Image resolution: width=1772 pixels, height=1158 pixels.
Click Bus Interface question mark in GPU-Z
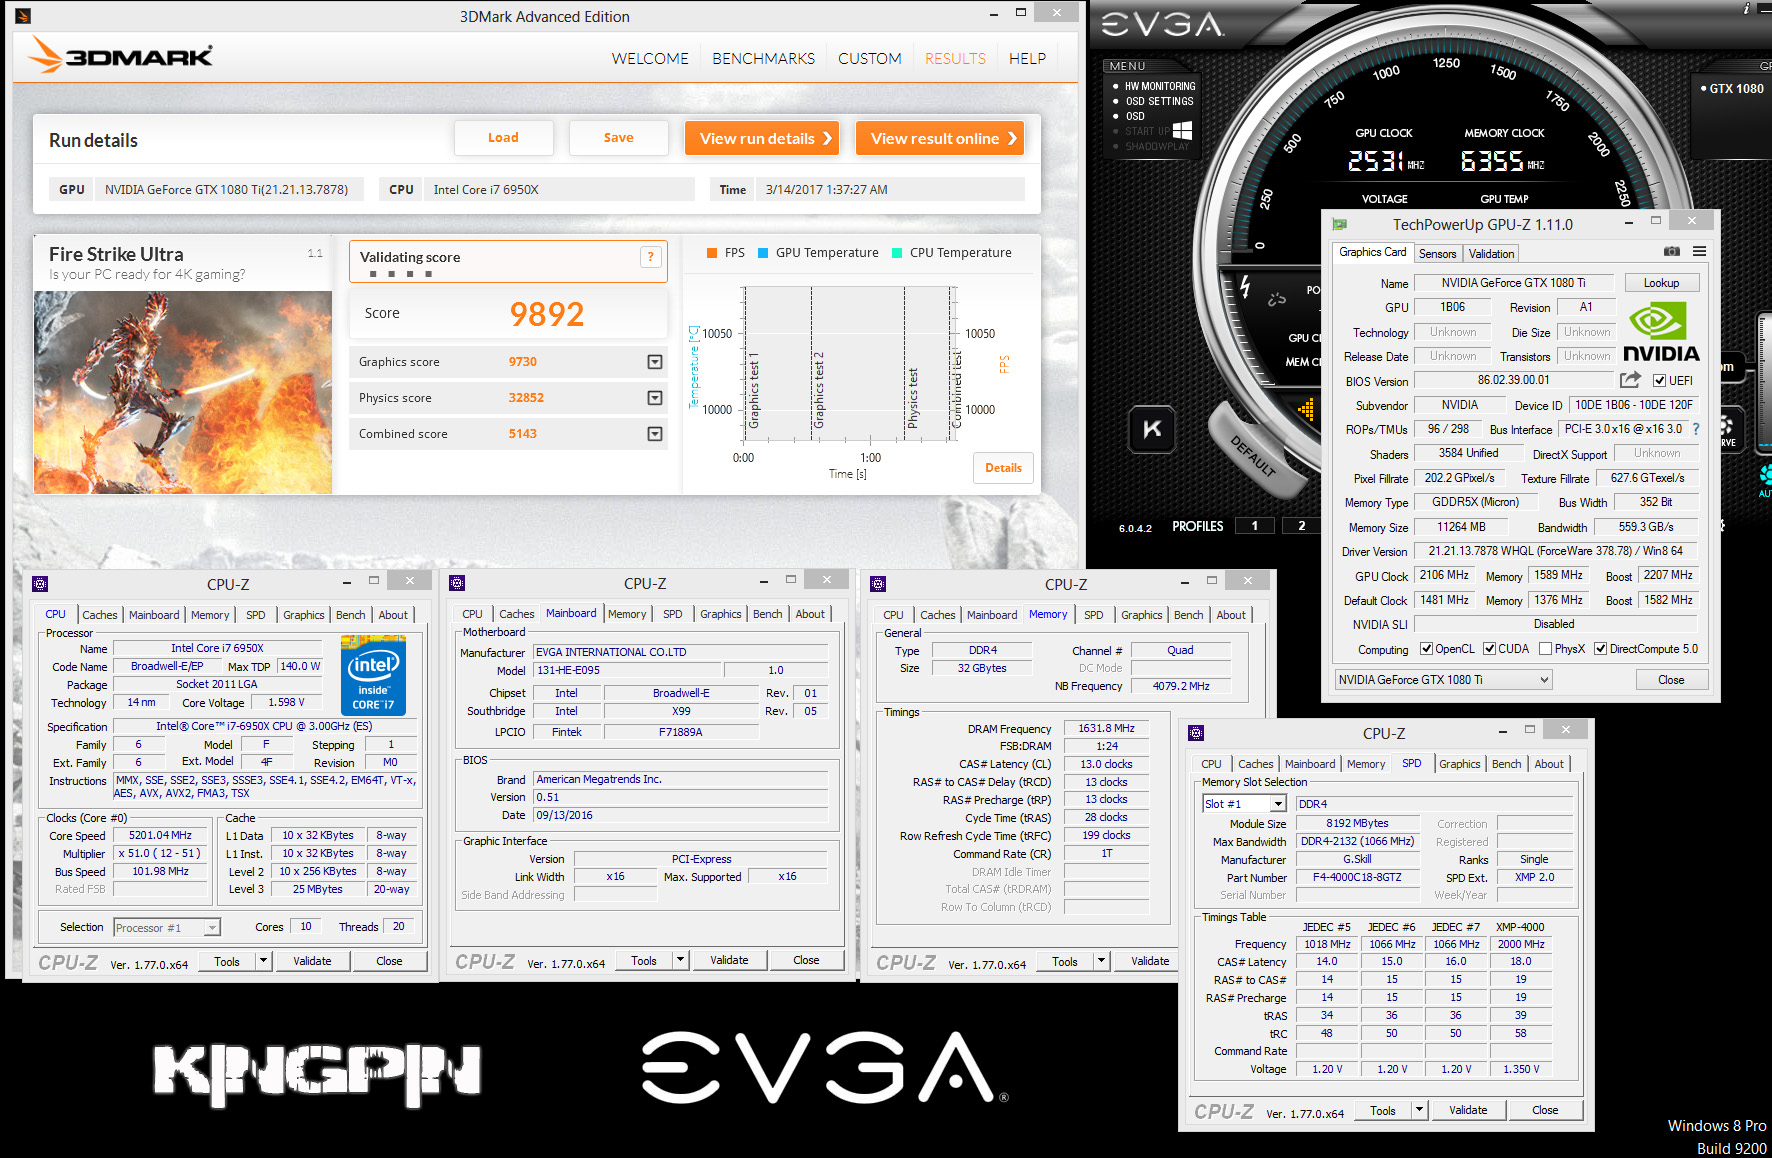[x=1695, y=429]
